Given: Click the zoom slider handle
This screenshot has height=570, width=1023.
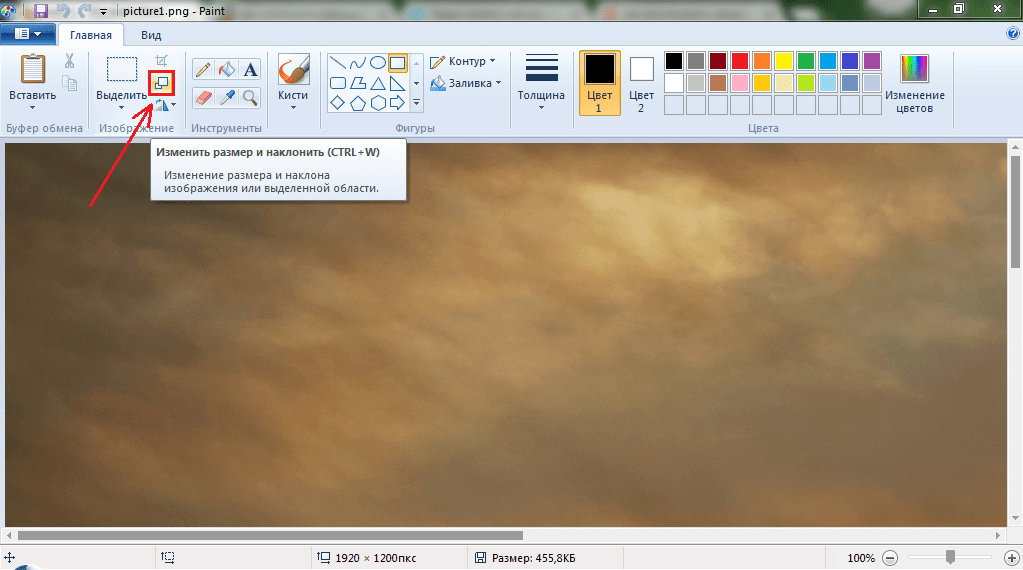Looking at the screenshot, I should (x=951, y=557).
